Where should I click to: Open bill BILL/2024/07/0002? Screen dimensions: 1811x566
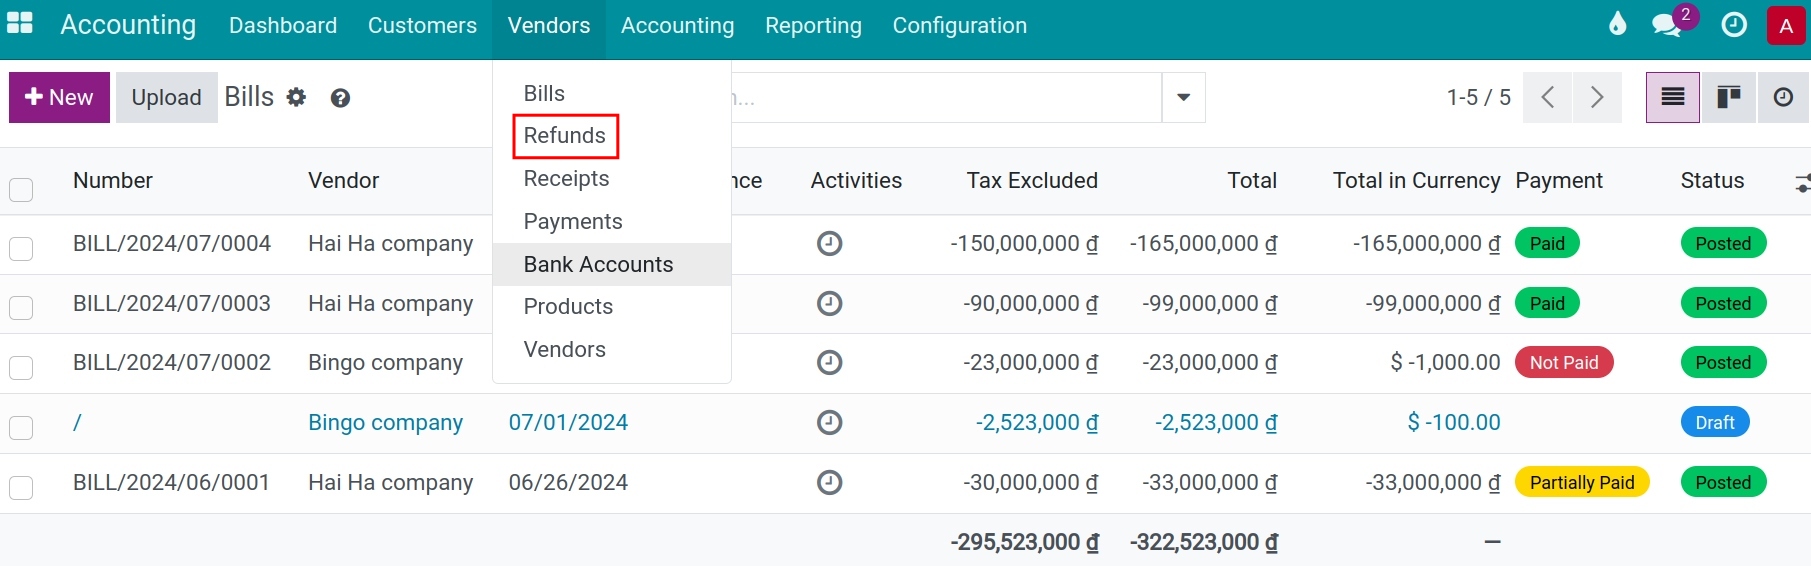(171, 362)
